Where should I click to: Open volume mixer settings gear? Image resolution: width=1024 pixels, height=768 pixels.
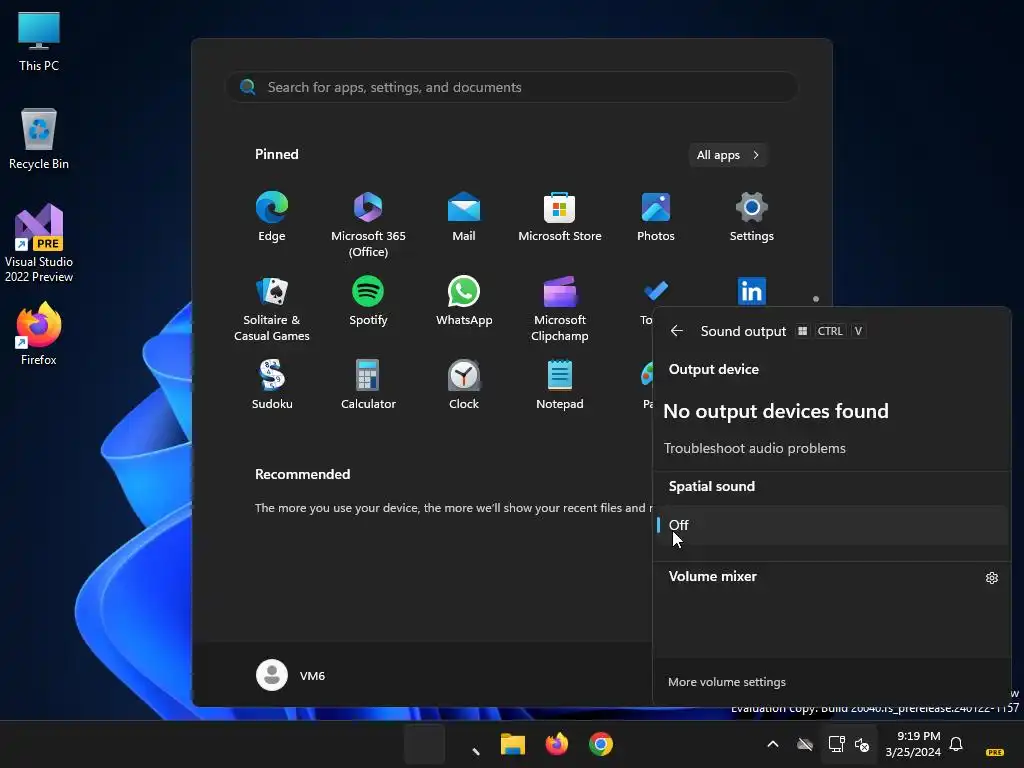(991, 578)
